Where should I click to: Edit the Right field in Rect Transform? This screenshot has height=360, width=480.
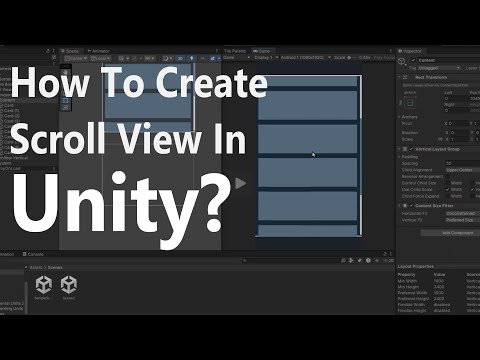point(456,110)
